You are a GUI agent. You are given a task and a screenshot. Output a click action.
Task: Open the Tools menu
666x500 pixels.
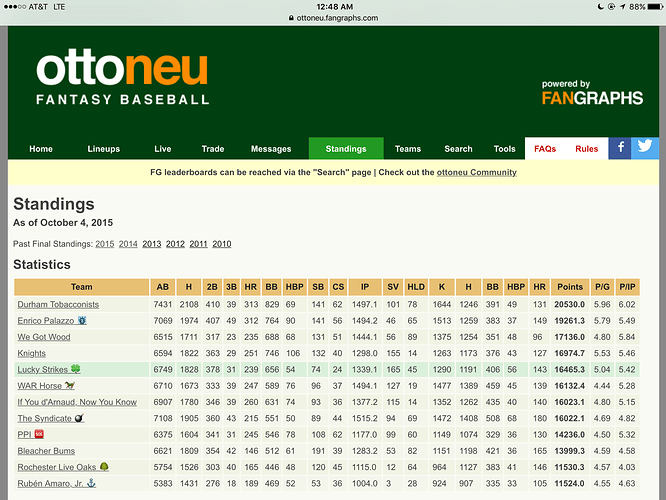pos(505,149)
